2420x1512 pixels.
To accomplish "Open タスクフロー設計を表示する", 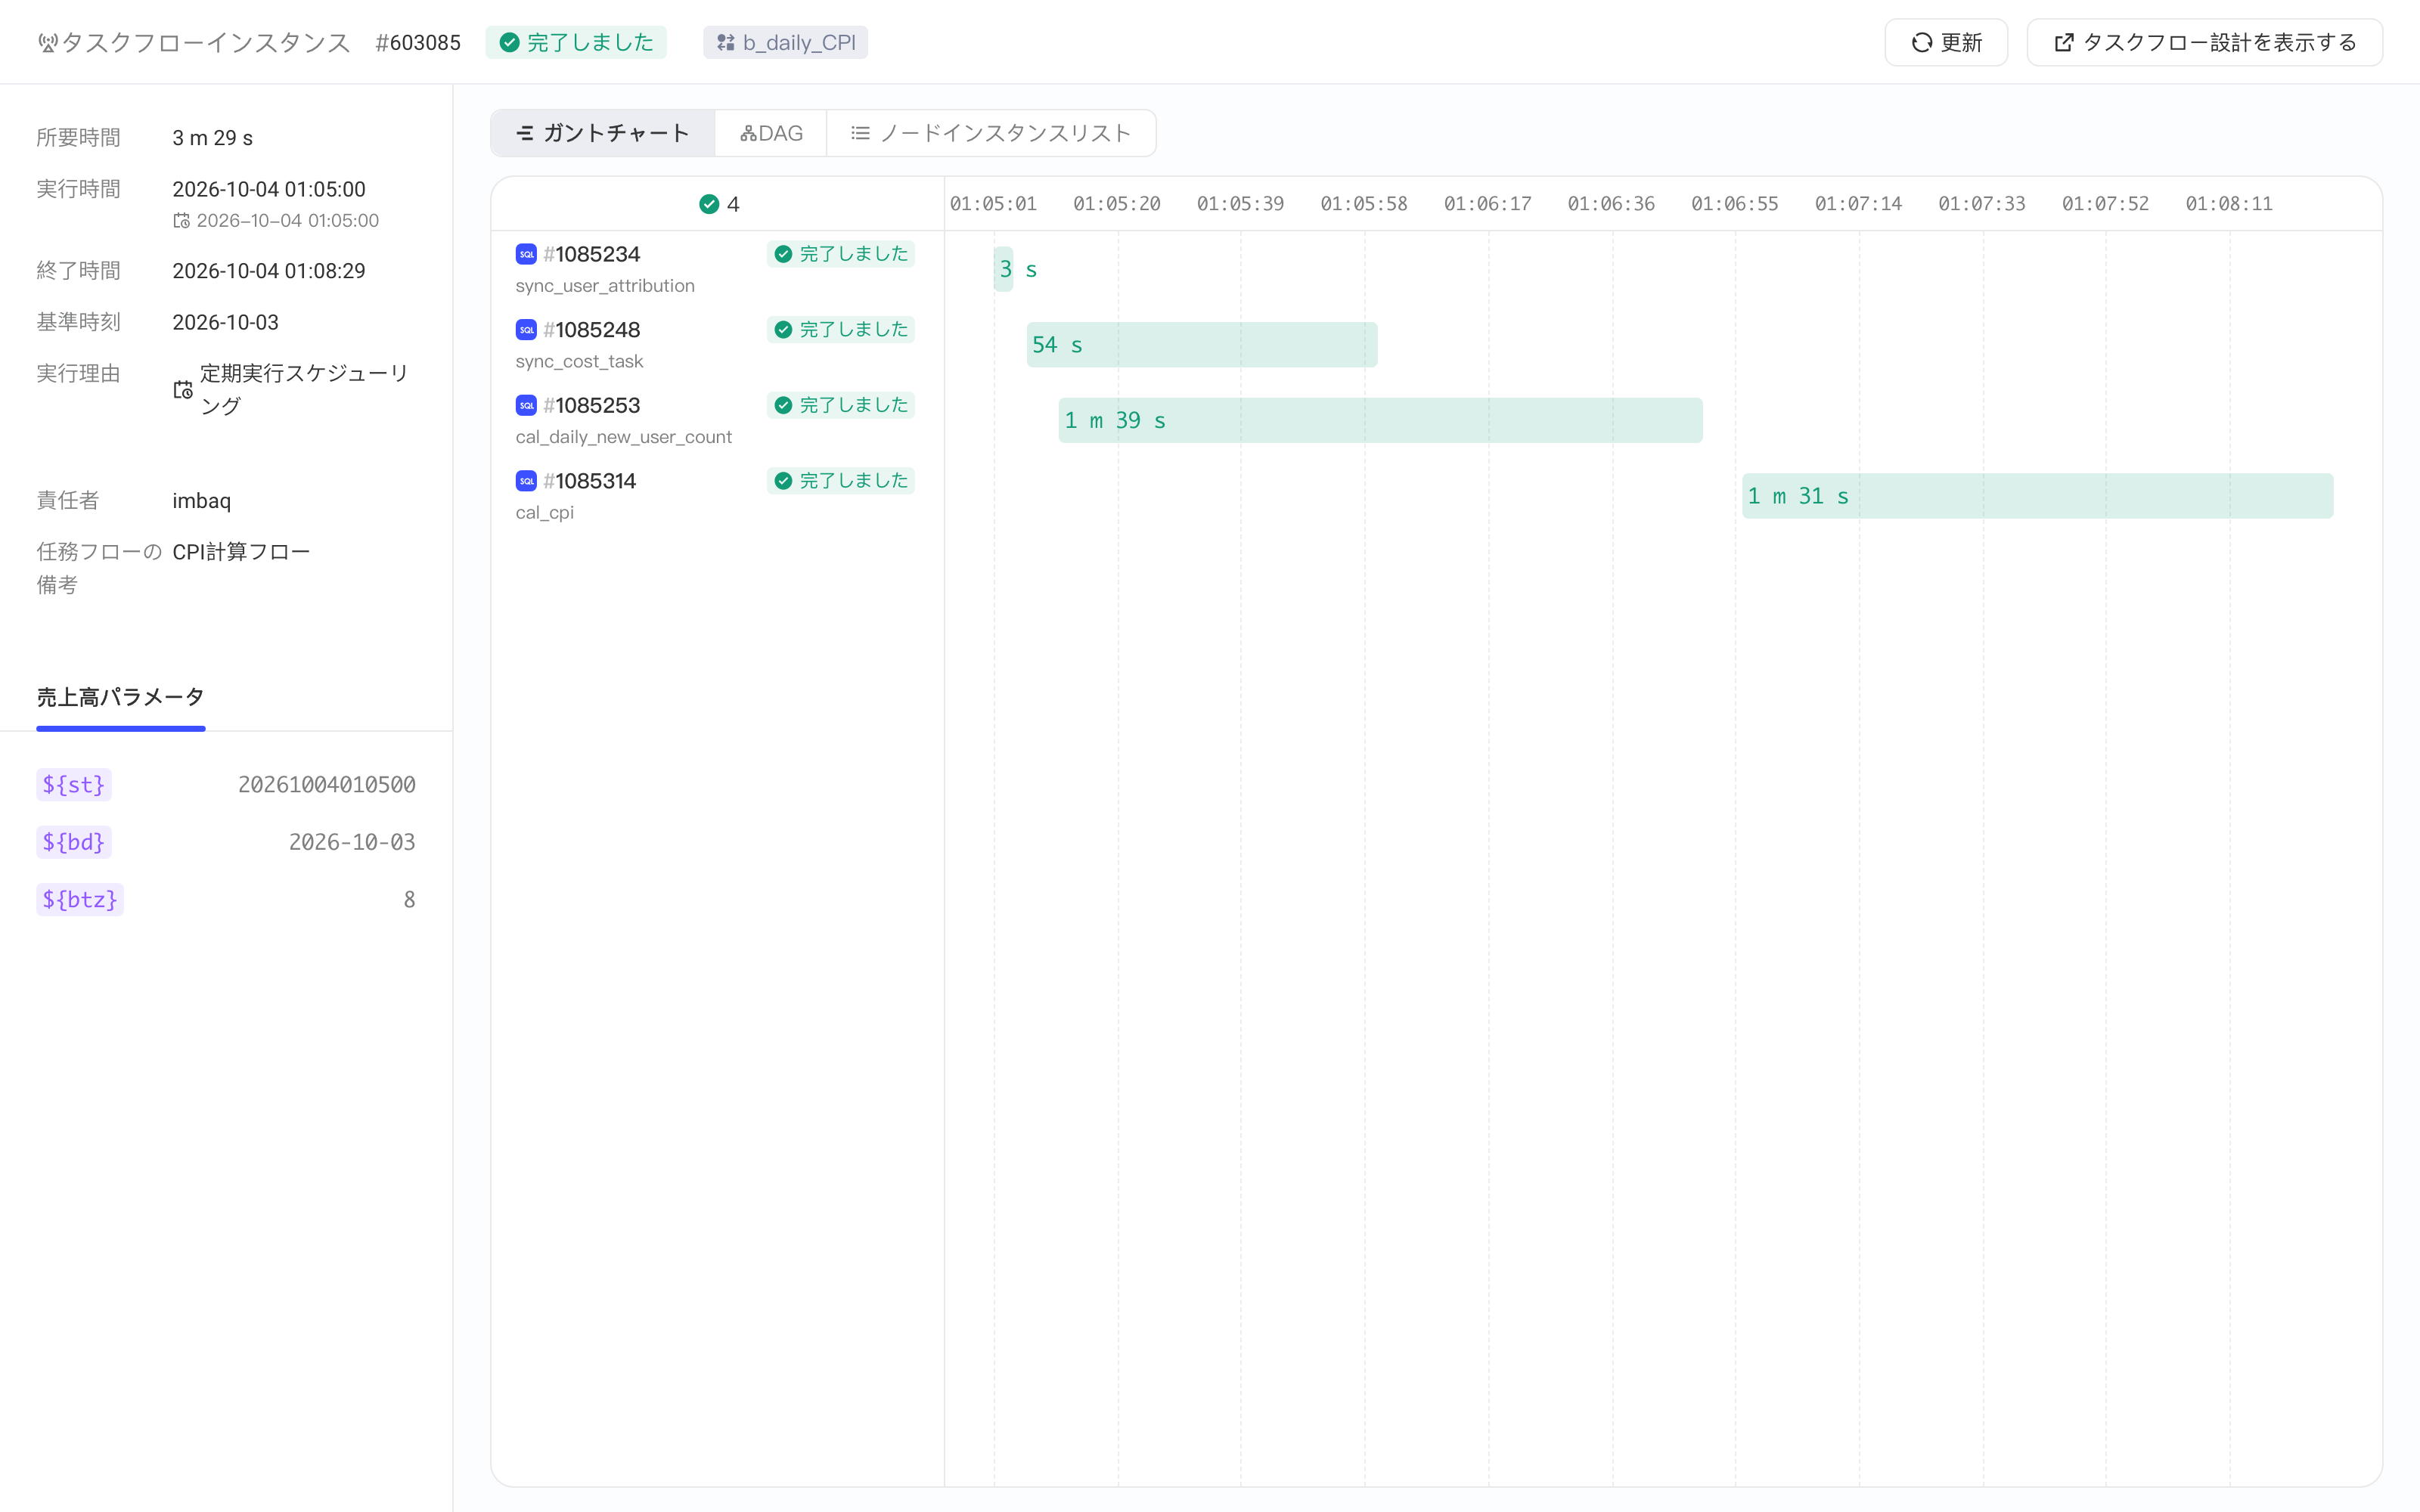I will (x=2204, y=42).
